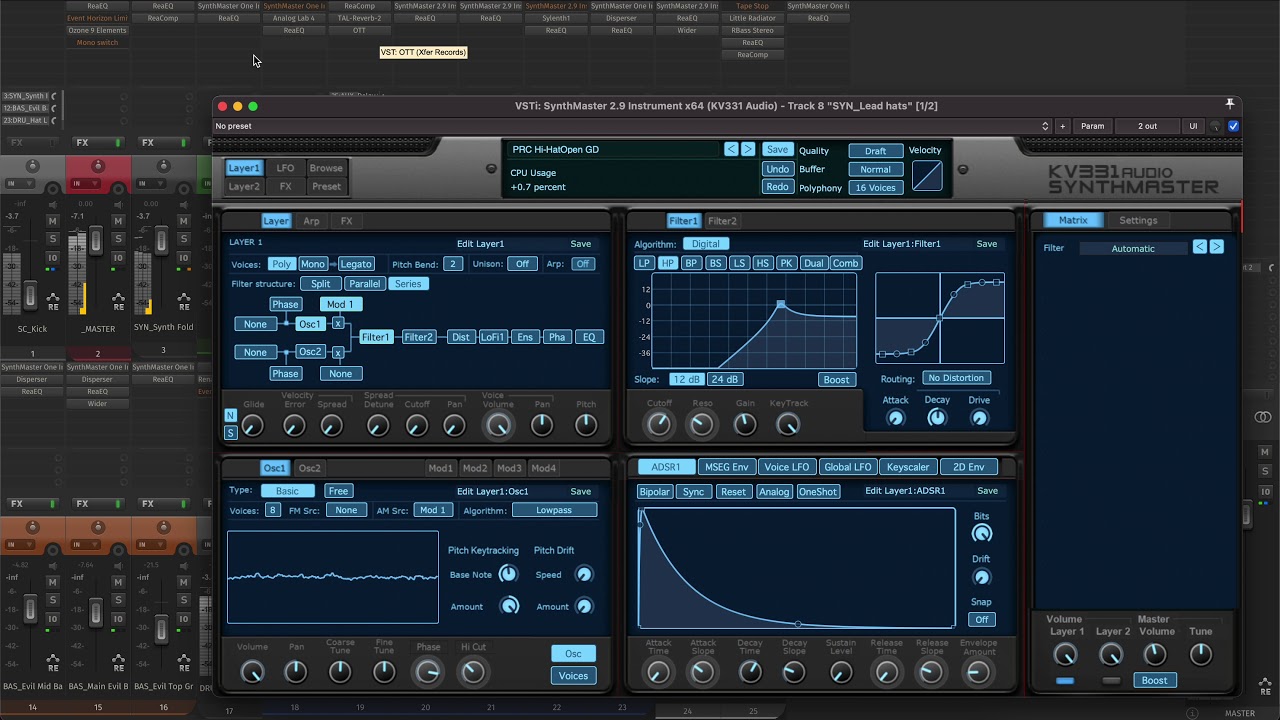Click the Ens effect node
Viewport: 1280px width, 720px height.
pyautogui.click(x=525, y=337)
